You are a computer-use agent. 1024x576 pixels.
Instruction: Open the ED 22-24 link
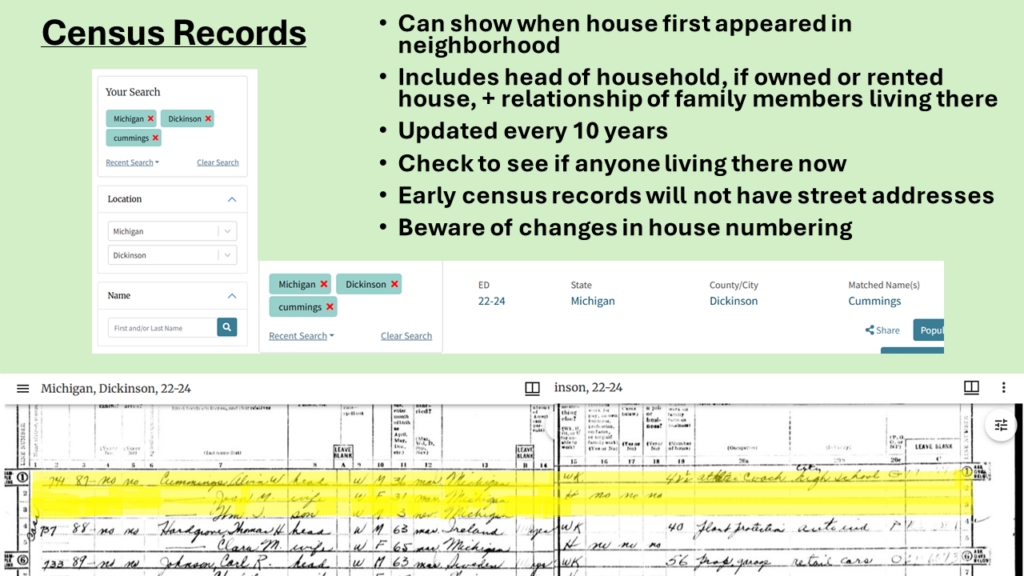coord(491,301)
